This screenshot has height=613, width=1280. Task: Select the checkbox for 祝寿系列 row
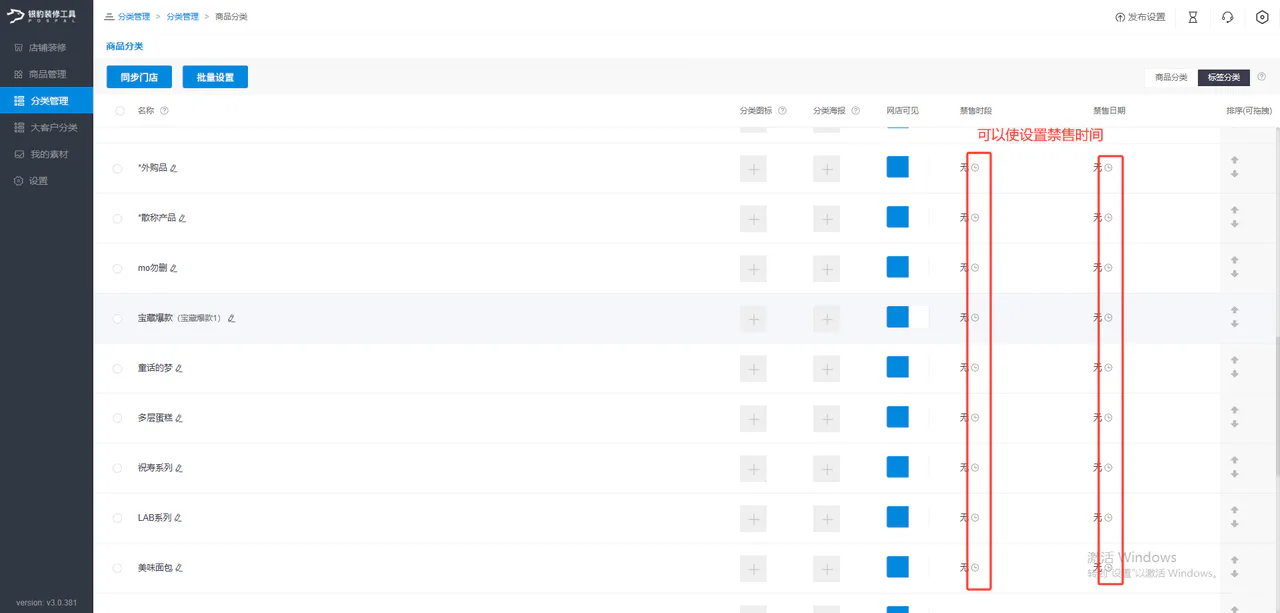click(118, 468)
